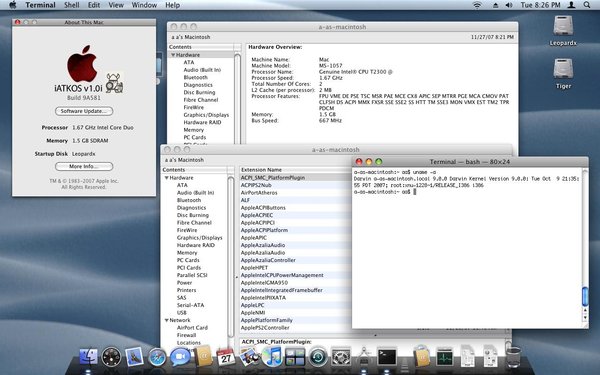The width and height of the screenshot is (600, 375).
Task: Open the volume control in menu bar
Action: point(509,5)
